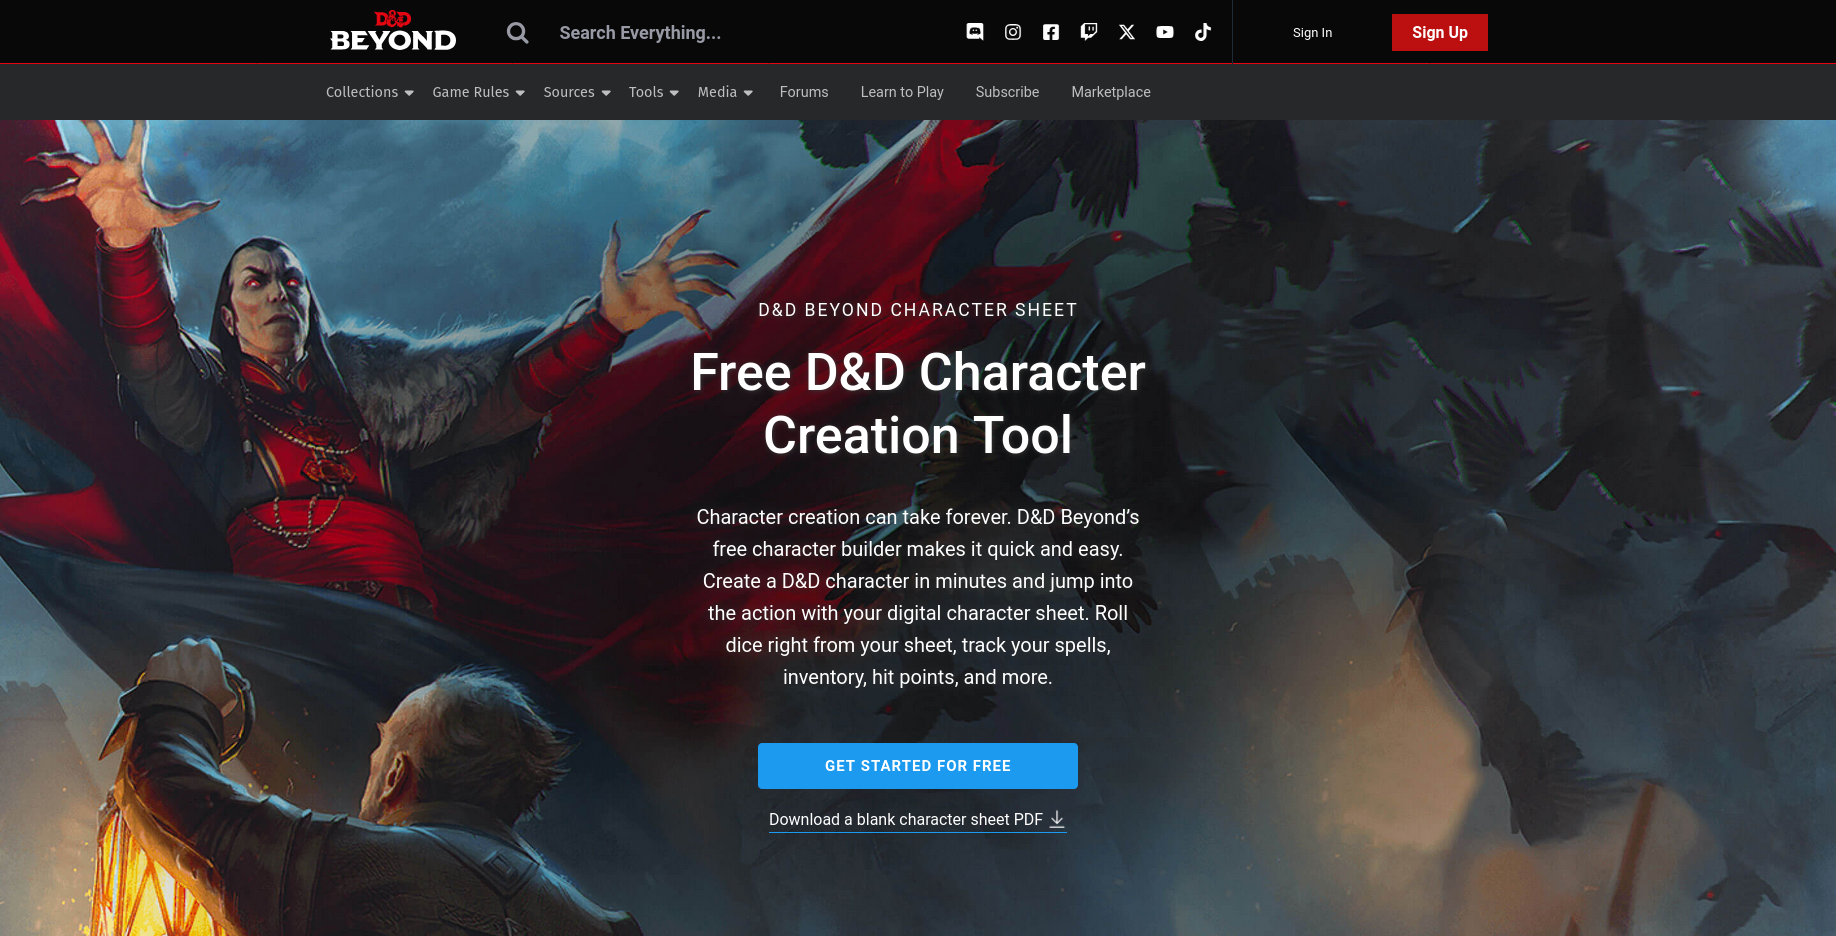1836x936 pixels.
Task: Click Get Started For Free button
Action: click(x=918, y=766)
